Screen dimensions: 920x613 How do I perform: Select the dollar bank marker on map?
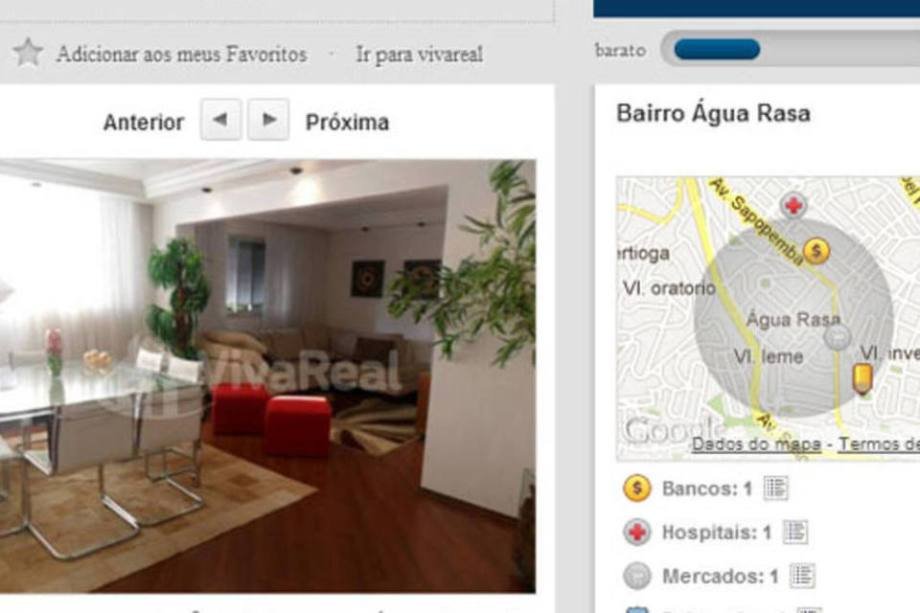pos(816,251)
